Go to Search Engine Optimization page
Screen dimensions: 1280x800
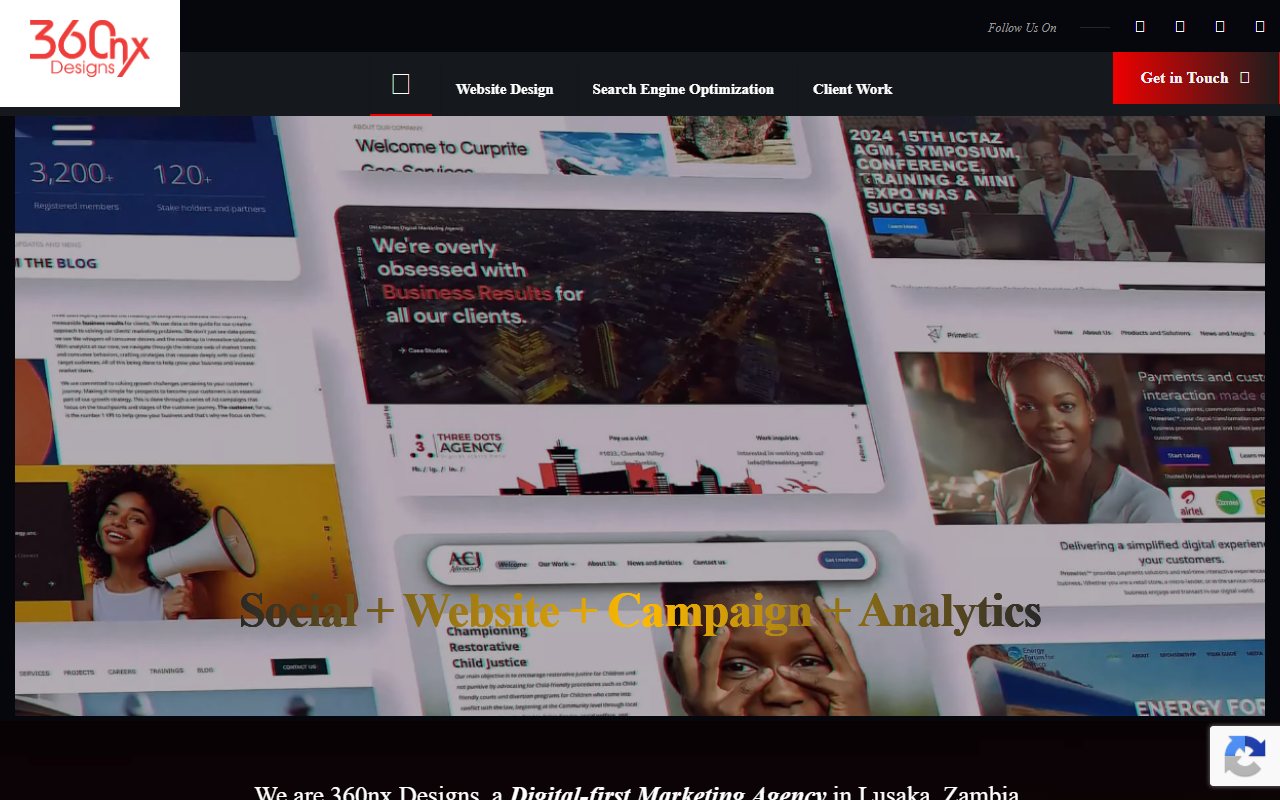point(683,89)
